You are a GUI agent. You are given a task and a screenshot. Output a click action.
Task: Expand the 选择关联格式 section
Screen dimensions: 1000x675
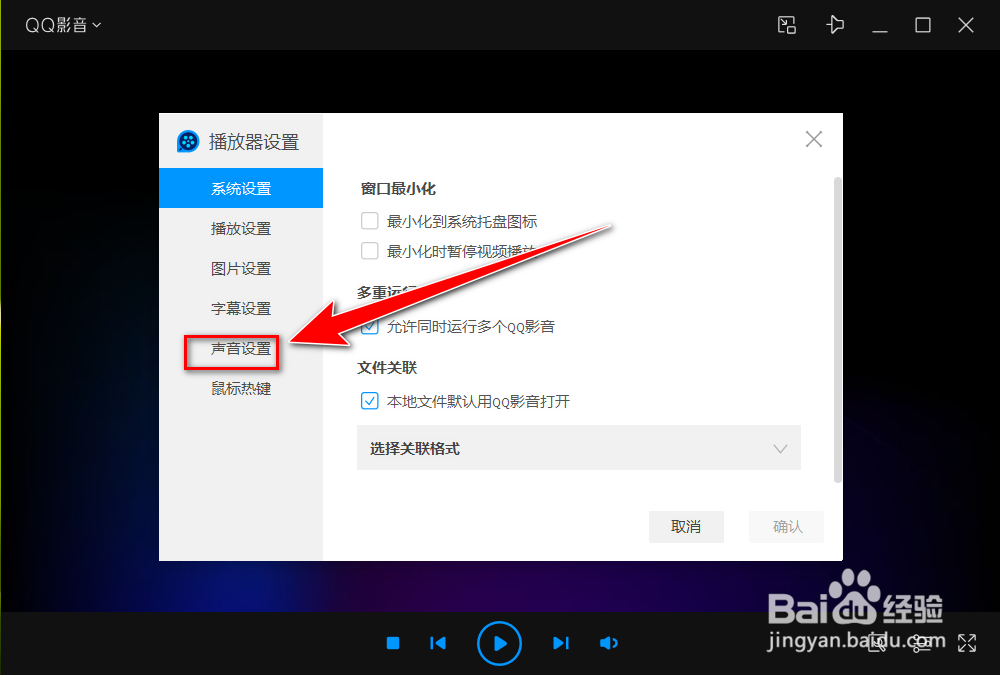tap(578, 448)
